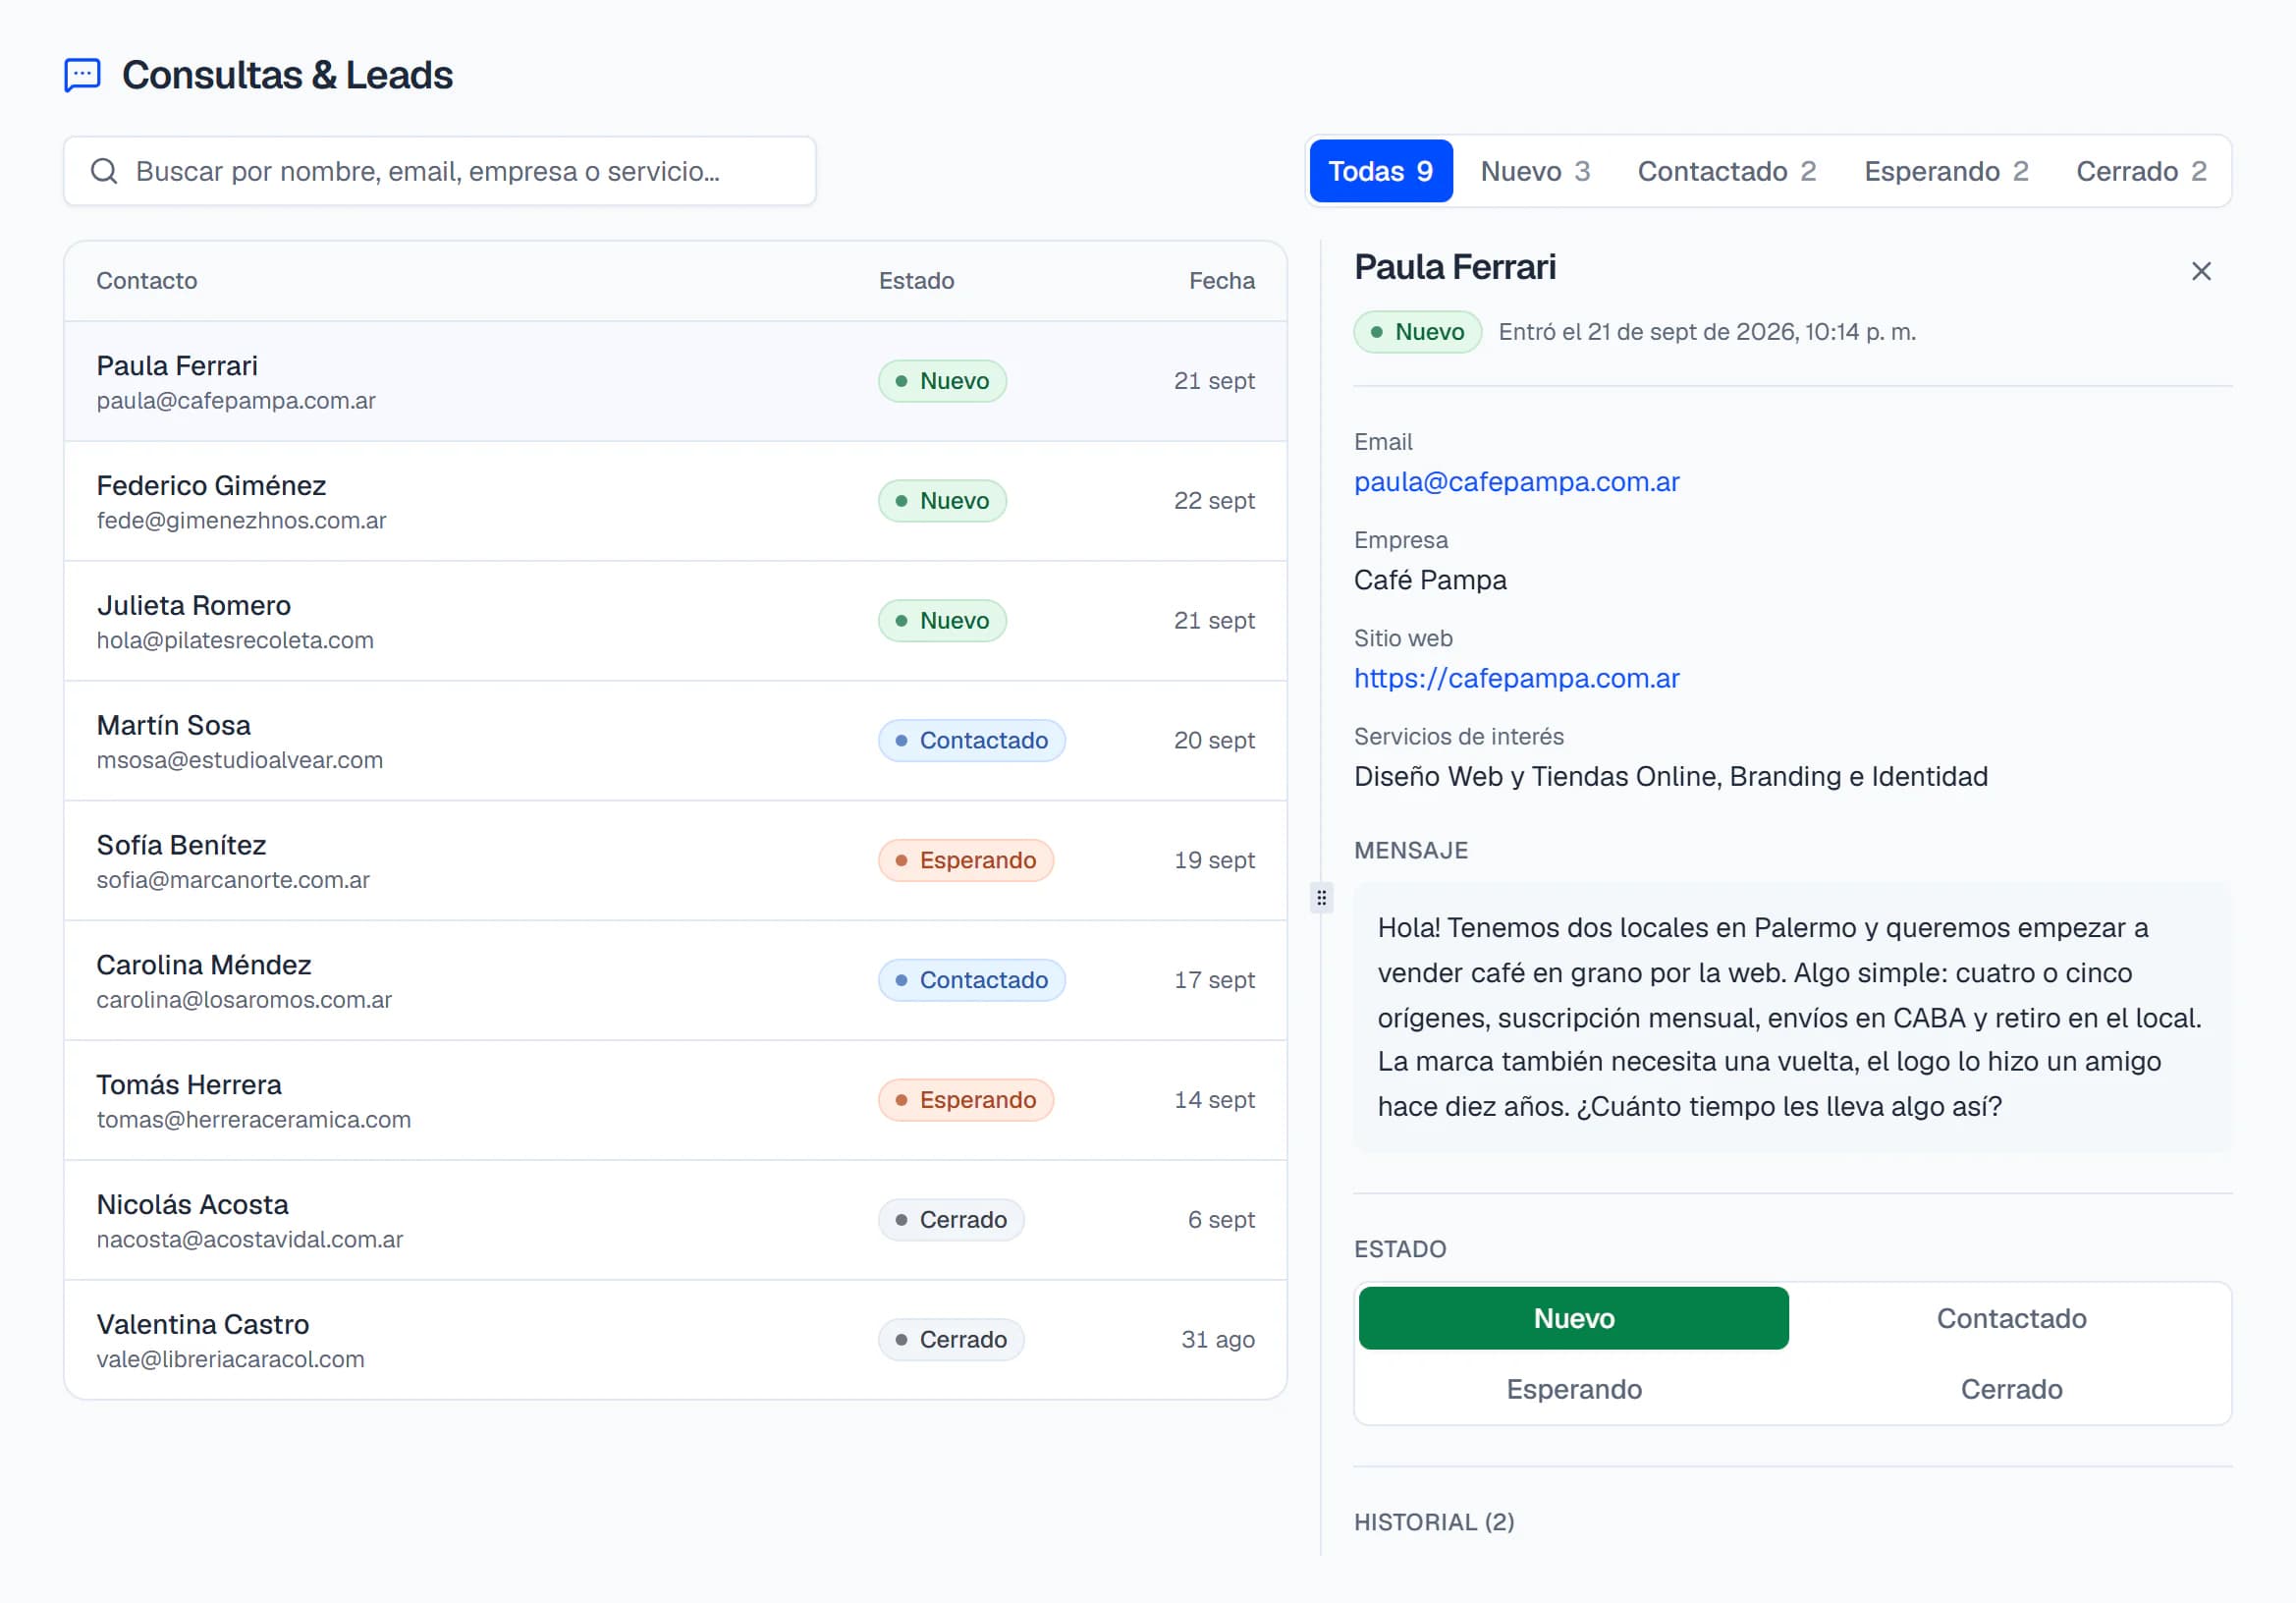Click the msosa@estudioalvear.com email text
This screenshot has width=2296, height=1603.
click(239, 760)
